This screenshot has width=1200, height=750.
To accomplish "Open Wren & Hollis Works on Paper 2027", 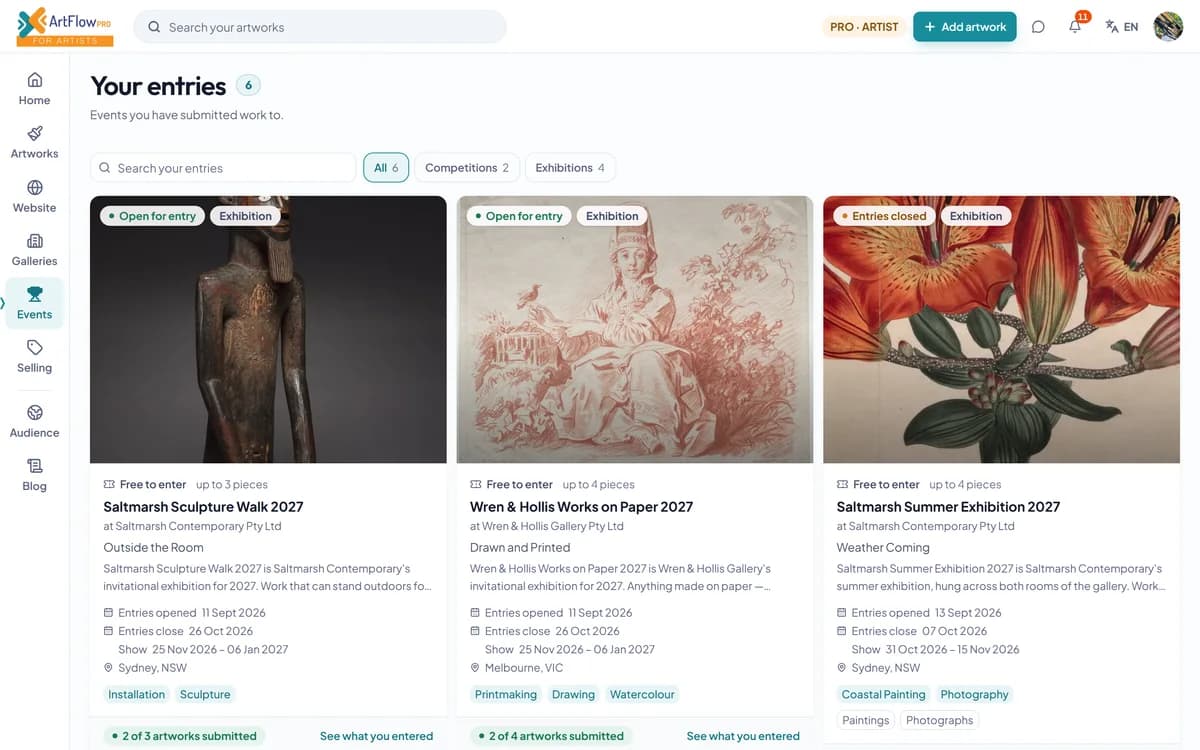I will (x=581, y=507).
